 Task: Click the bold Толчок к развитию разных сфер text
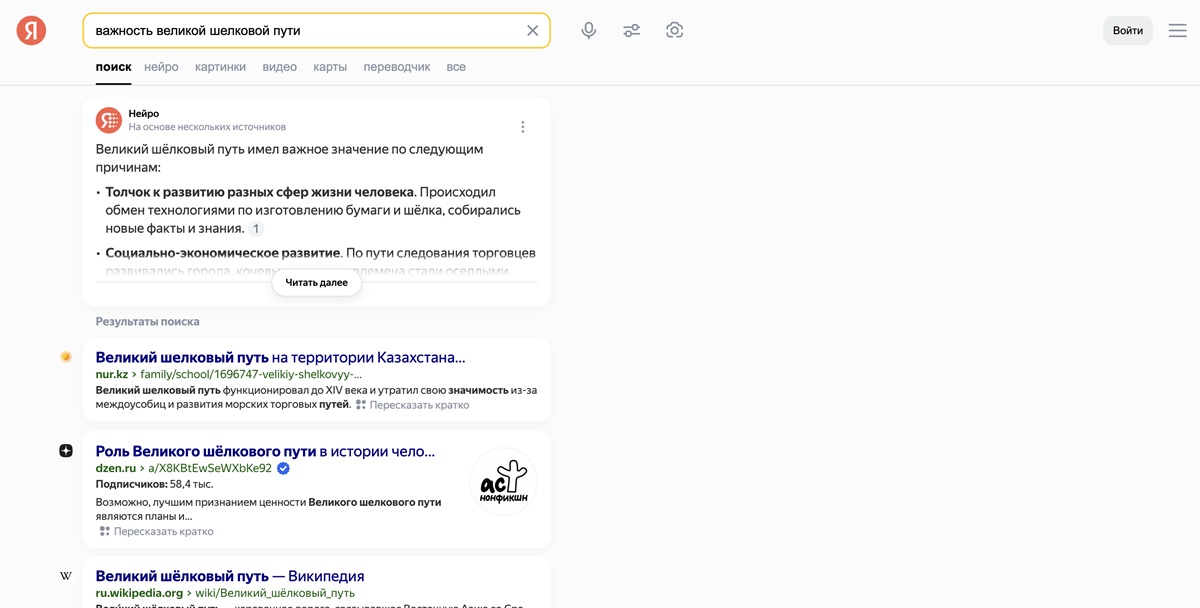point(259,192)
